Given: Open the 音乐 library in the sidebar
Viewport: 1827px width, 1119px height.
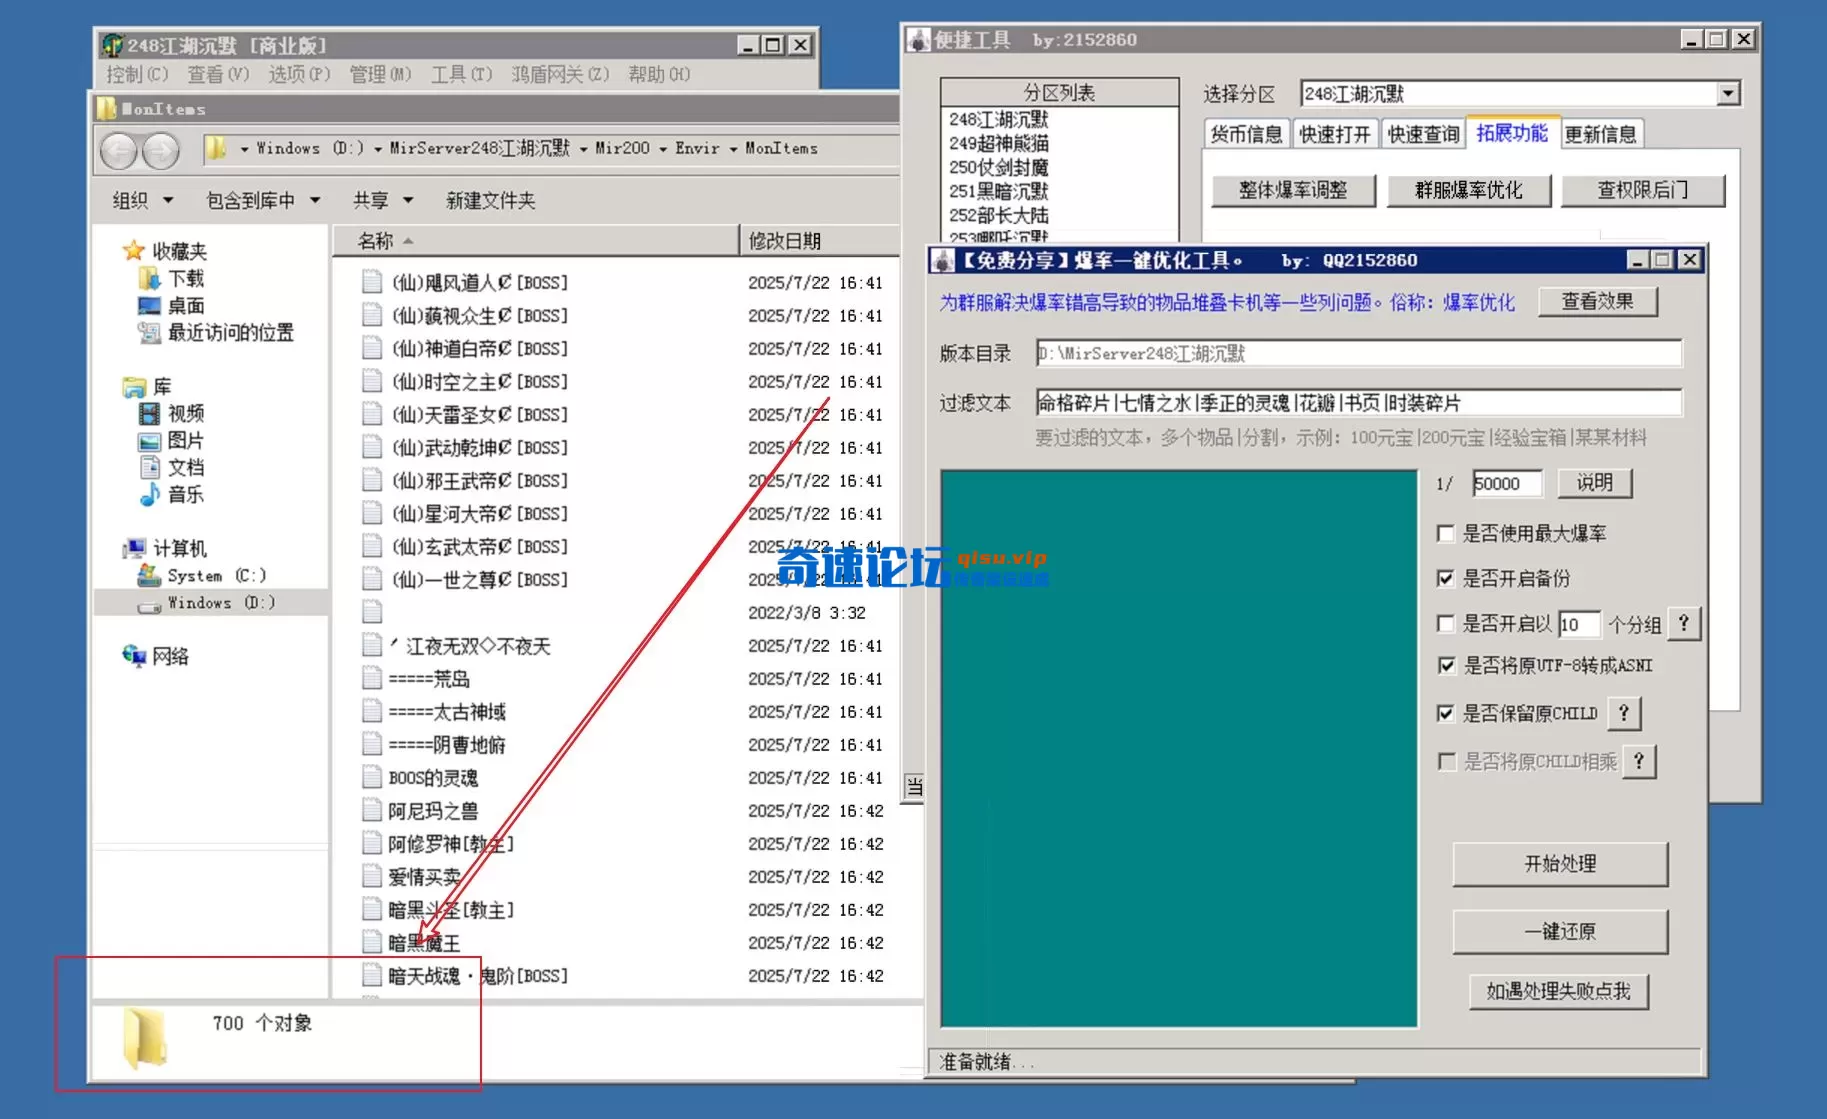Looking at the screenshot, I should [186, 494].
